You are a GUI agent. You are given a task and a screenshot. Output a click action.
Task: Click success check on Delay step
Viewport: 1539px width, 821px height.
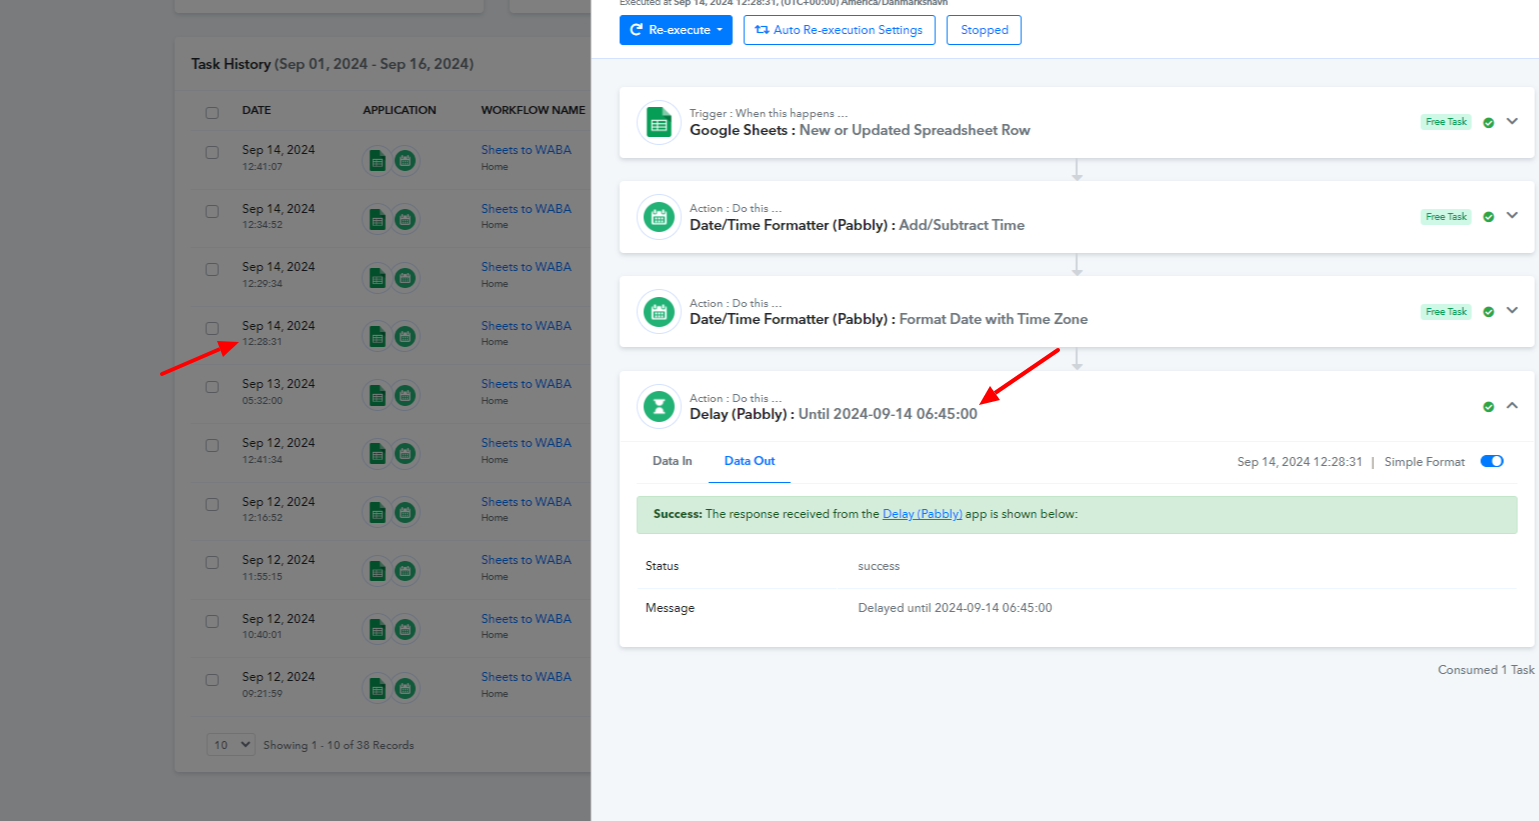point(1489,407)
